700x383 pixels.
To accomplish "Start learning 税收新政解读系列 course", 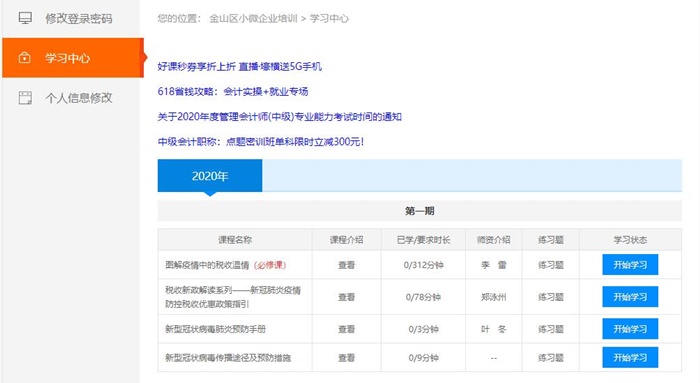I will (x=630, y=297).
